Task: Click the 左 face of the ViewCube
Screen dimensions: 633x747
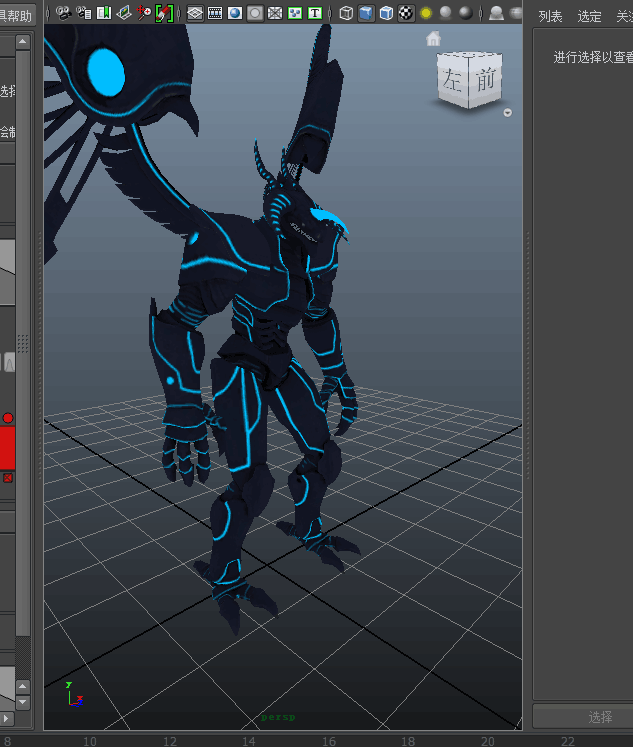Action: [x=452, y=80]
